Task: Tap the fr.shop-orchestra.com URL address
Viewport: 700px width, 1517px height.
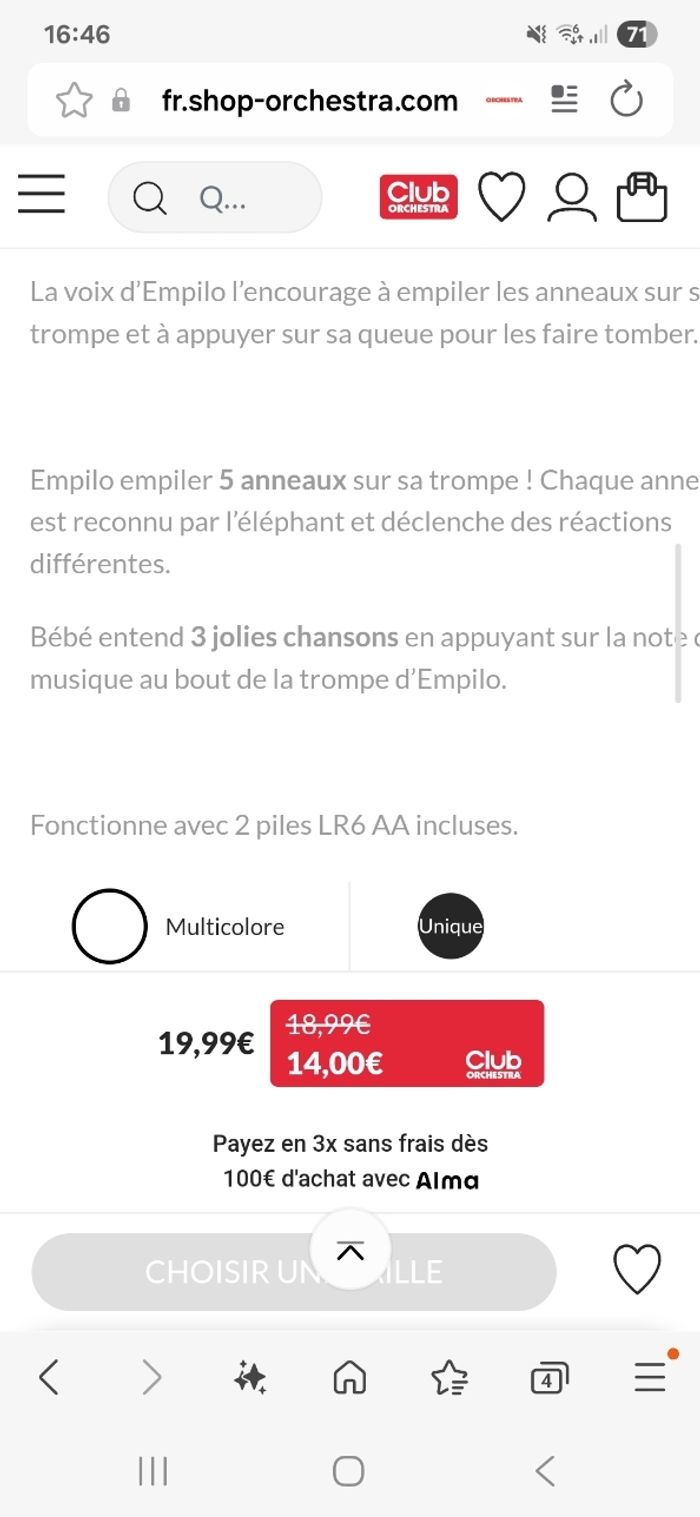Action: coord(309,100)
